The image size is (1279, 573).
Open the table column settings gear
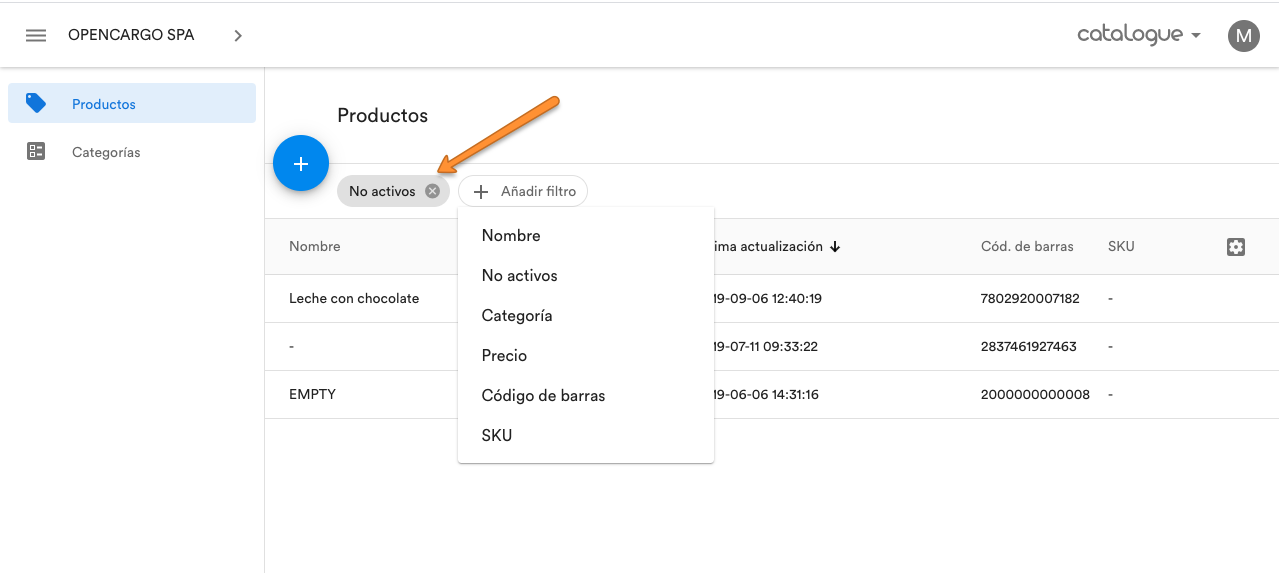click(x=1235, y=247)
